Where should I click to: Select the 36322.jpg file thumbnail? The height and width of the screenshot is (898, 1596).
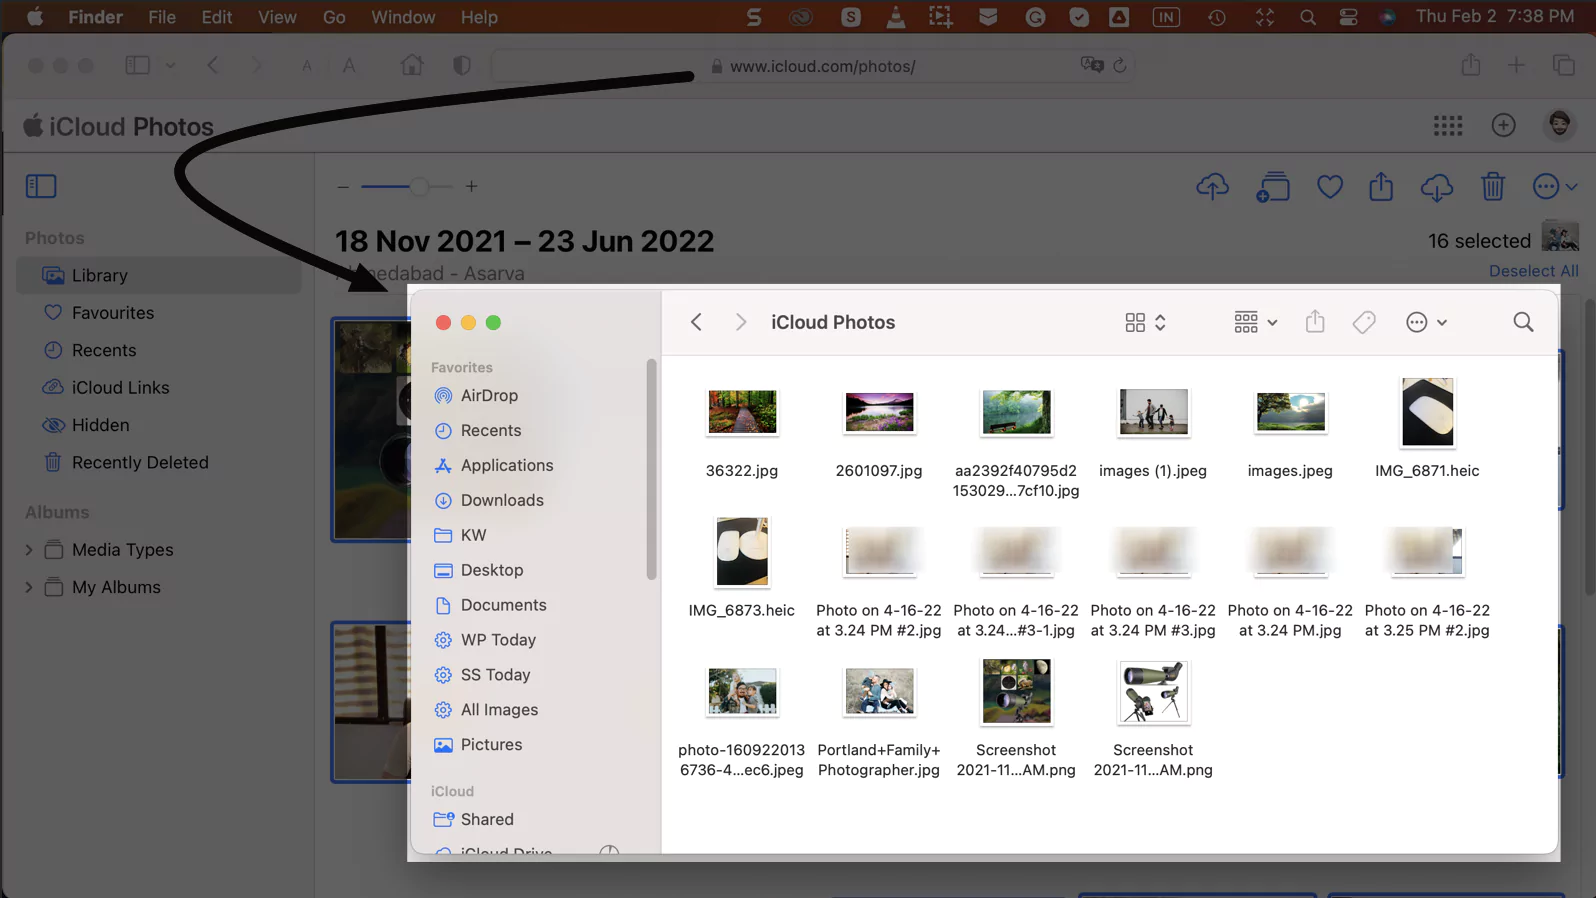(742, 412)
